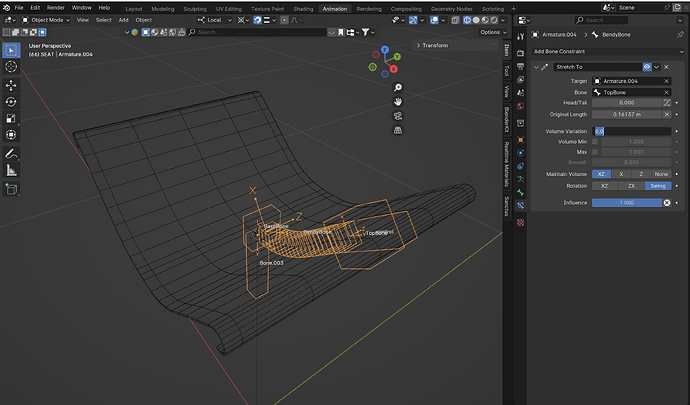Open View Layer properties tab icon
The width and height of the screenshot is (690, 405).
click(521, 80)
